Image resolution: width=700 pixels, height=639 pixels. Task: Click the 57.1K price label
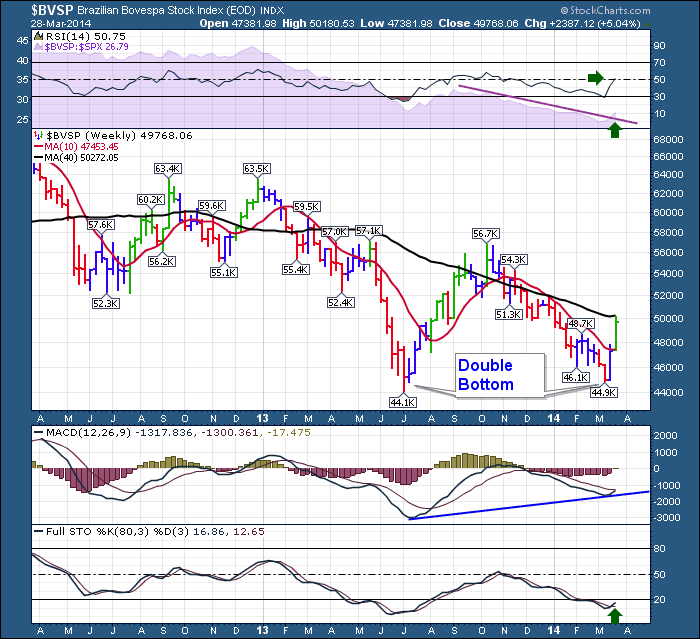click(369, 230)
